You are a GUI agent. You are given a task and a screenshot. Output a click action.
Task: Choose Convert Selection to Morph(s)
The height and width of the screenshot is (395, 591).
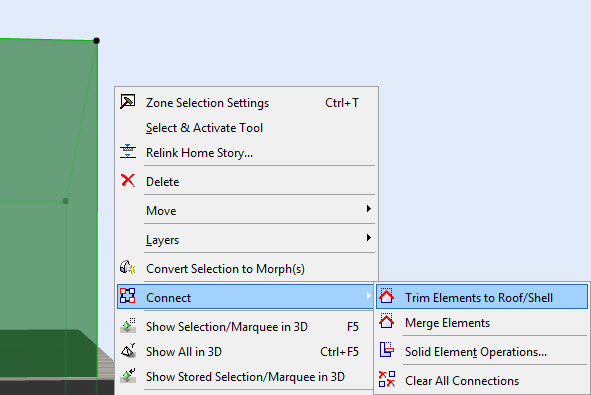(247, 269)
